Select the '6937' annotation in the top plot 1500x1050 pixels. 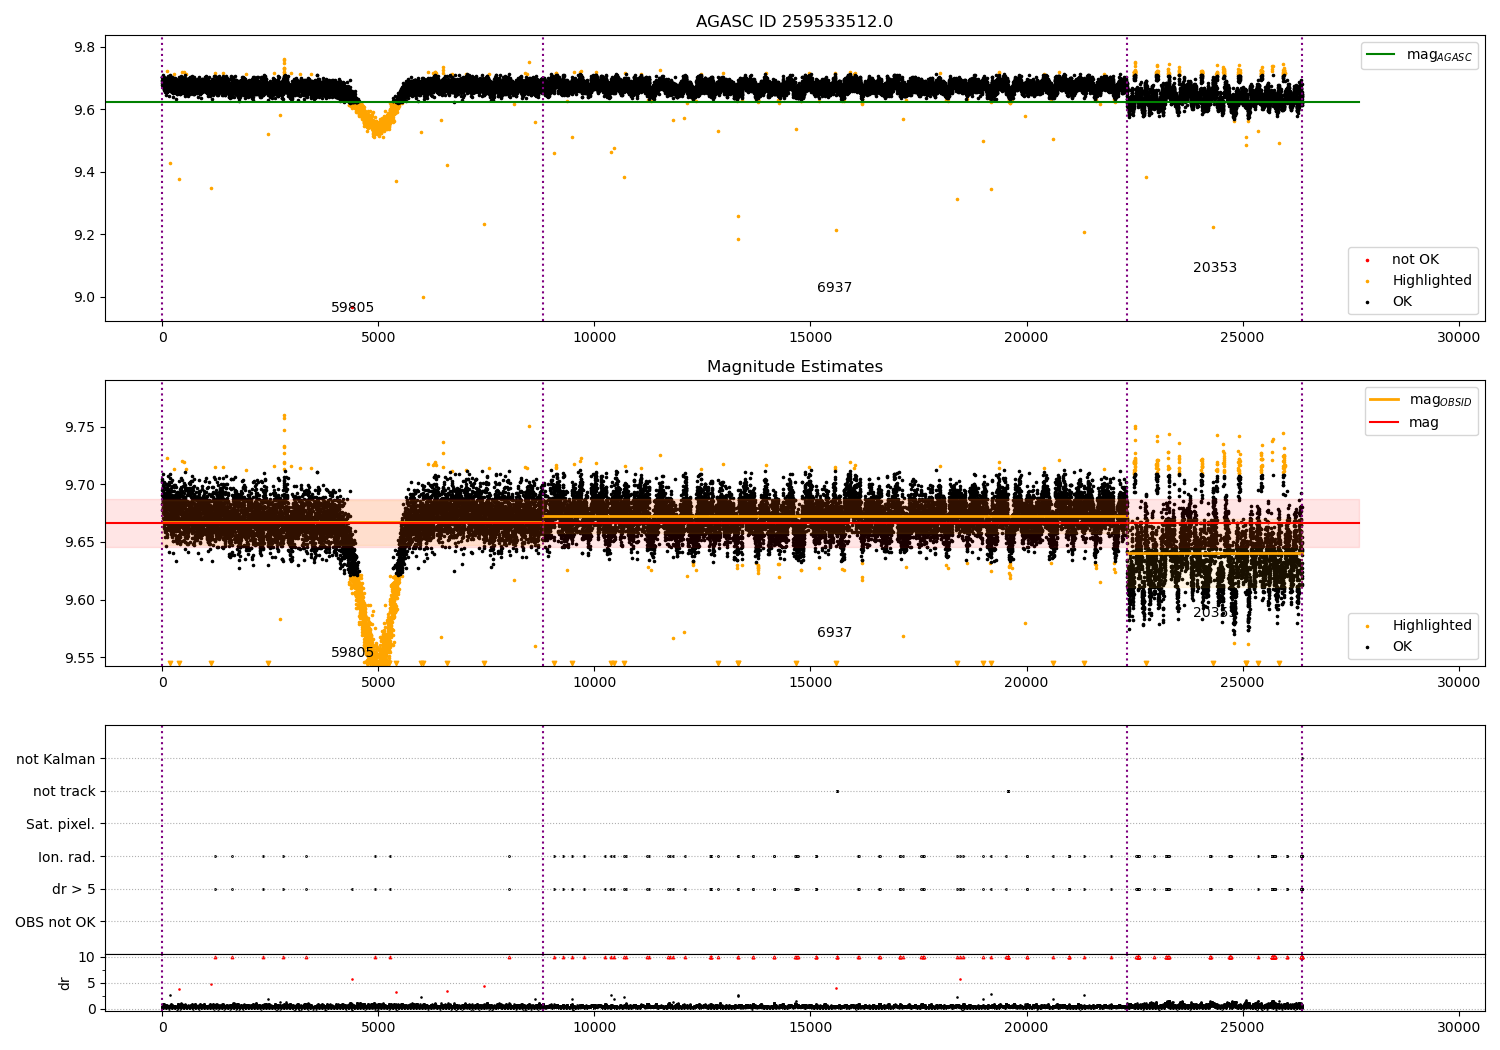coord(834,288)
